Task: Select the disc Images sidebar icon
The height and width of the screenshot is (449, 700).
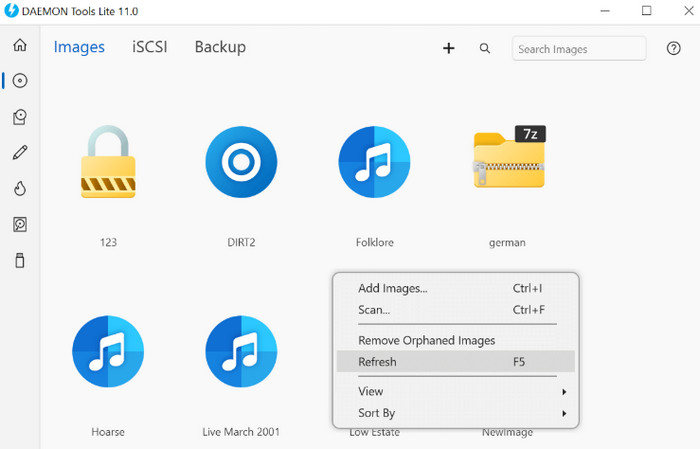Action: (20, 81)
